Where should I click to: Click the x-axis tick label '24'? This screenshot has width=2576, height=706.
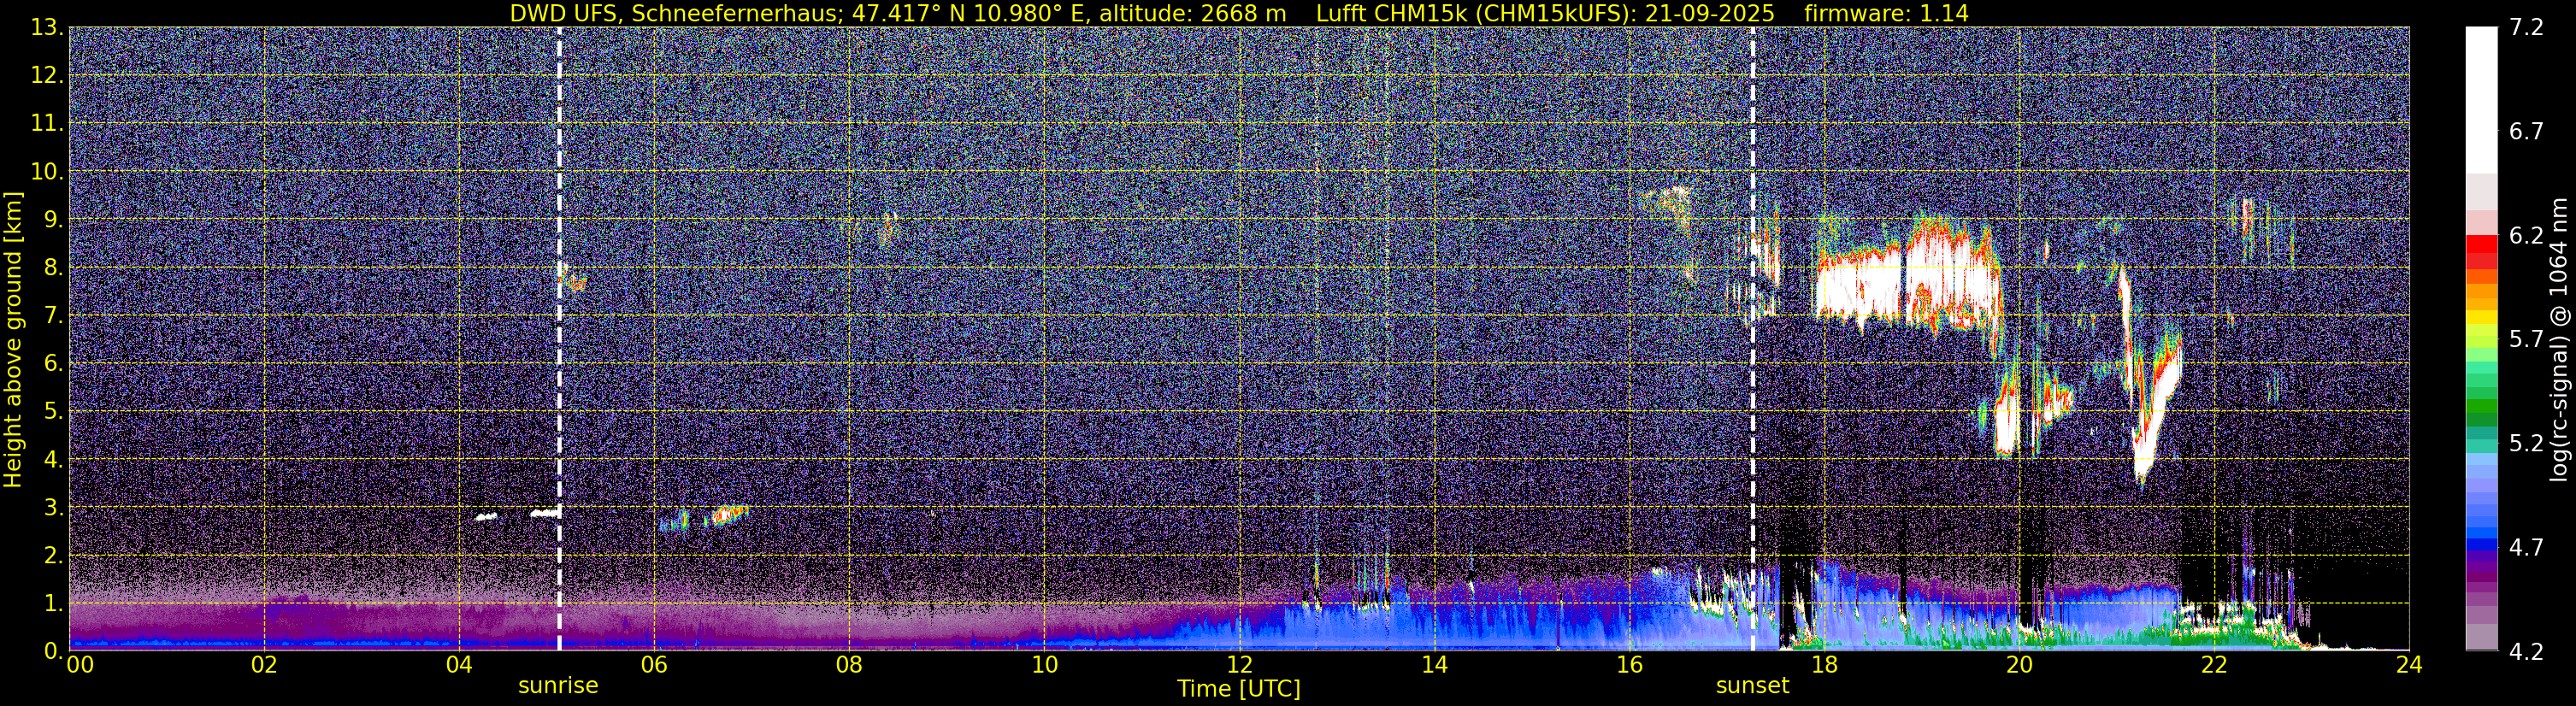pos(2409,665)
